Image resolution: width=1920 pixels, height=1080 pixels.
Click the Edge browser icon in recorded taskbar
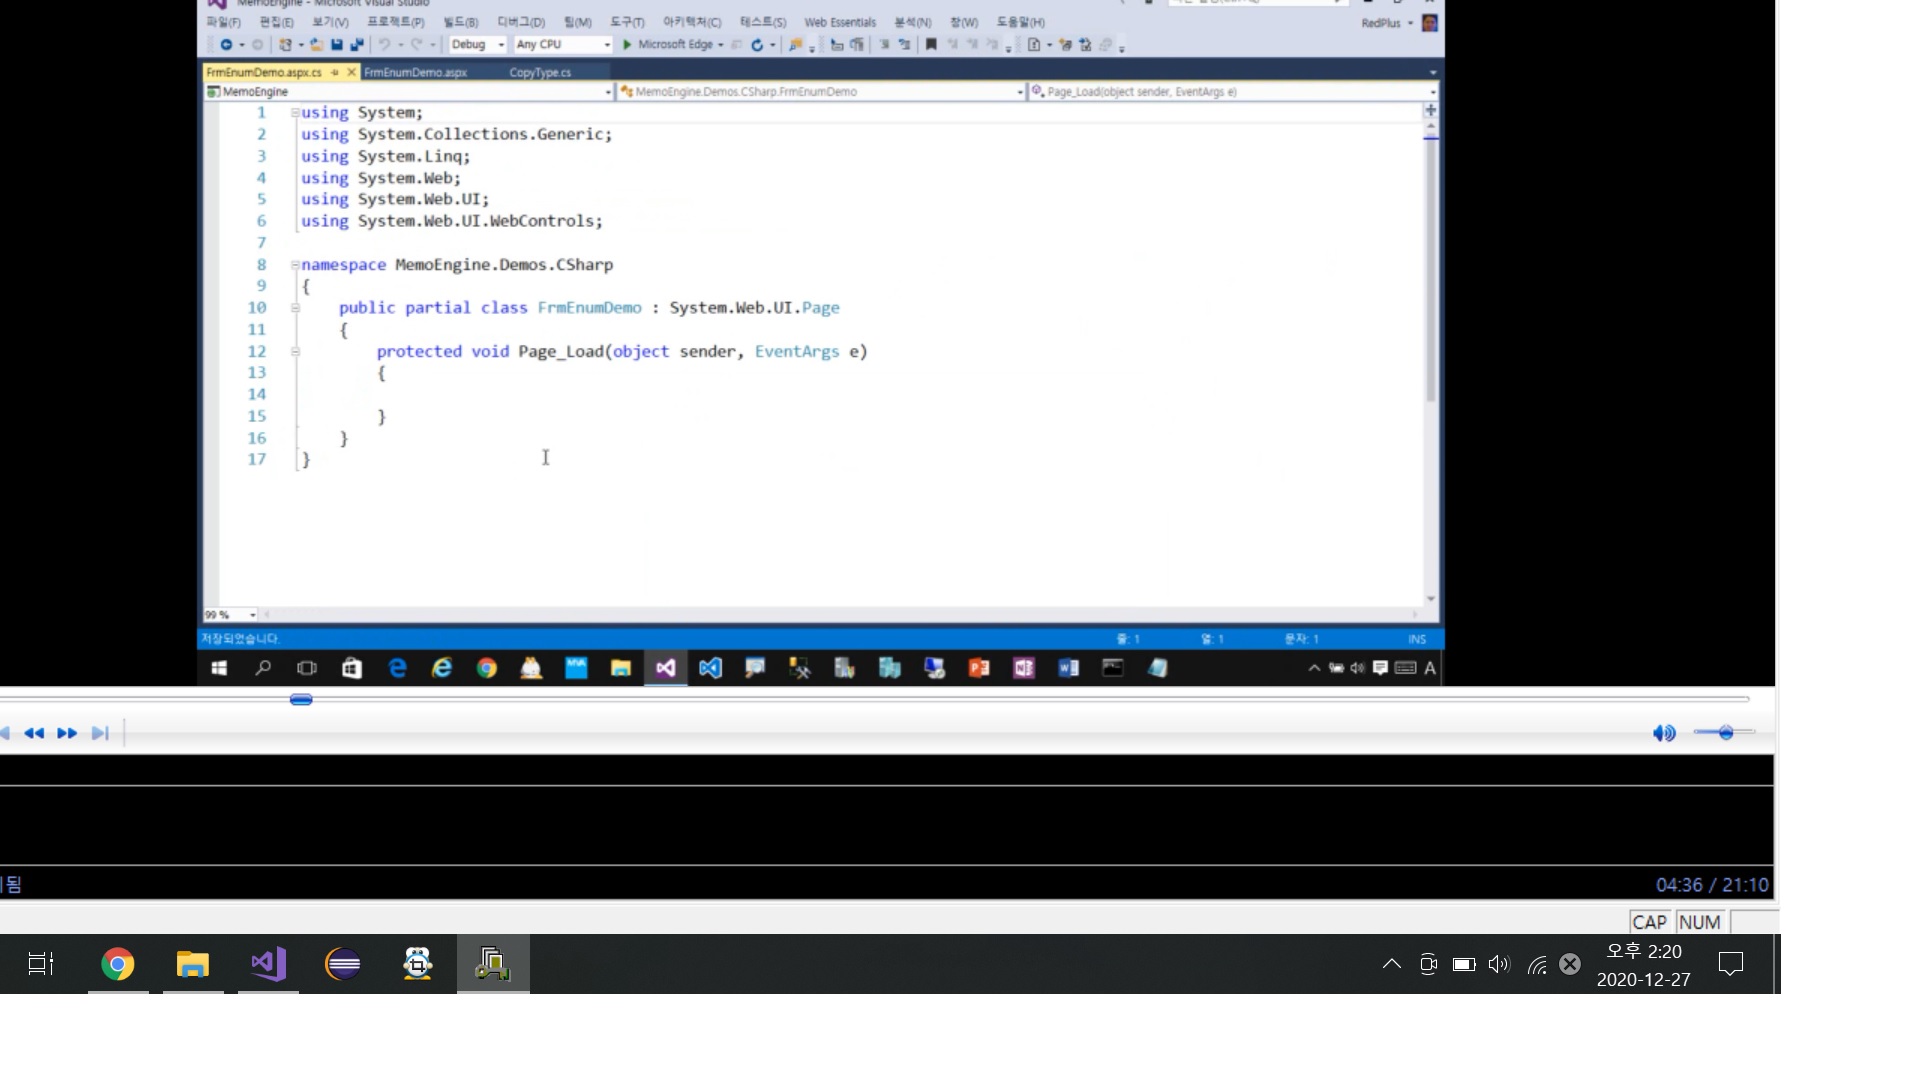tap(397, 668)
